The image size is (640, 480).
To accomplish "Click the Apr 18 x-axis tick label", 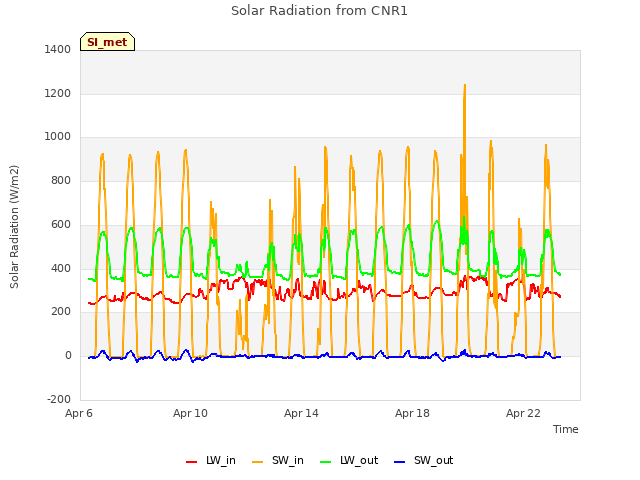I will pos(412,413).
